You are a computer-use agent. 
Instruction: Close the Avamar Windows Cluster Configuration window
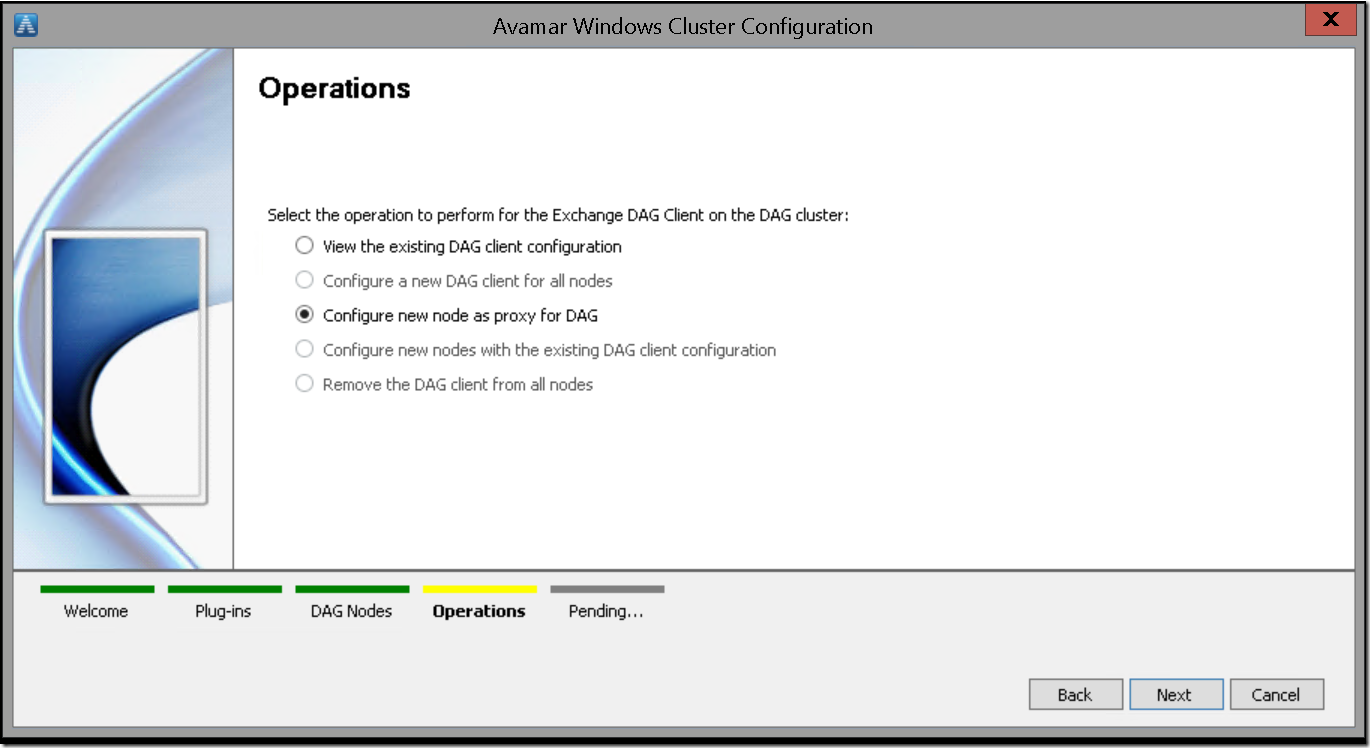point(1331,19)
